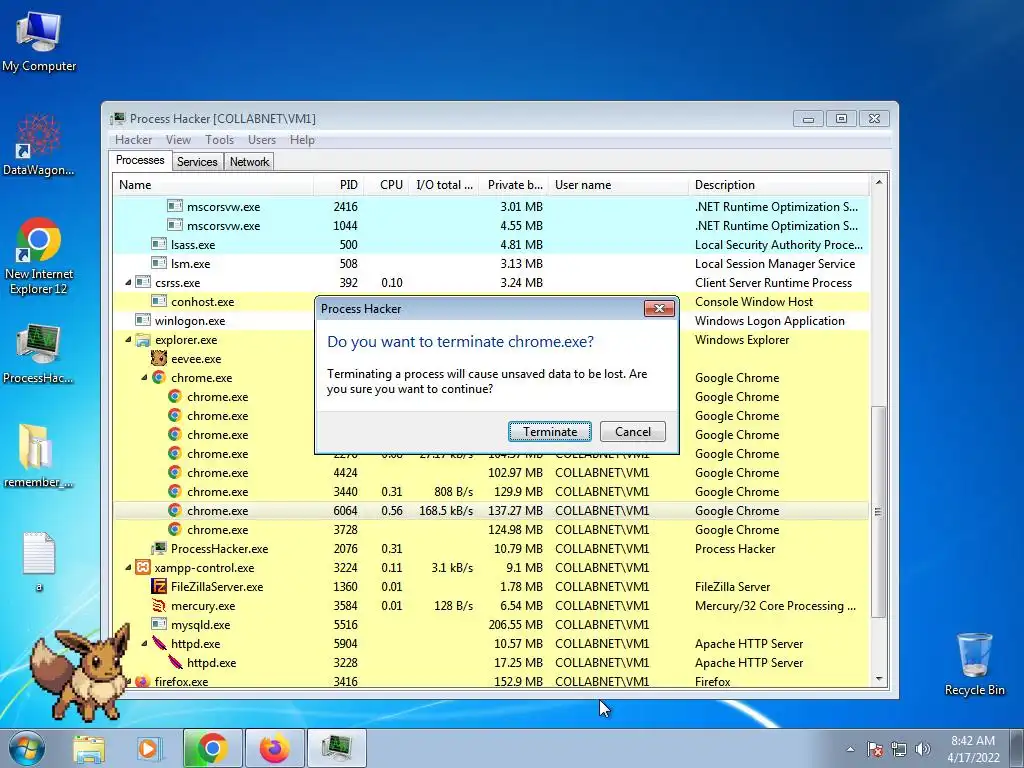
Task: Switch to the Services tab
Action: 197,162
